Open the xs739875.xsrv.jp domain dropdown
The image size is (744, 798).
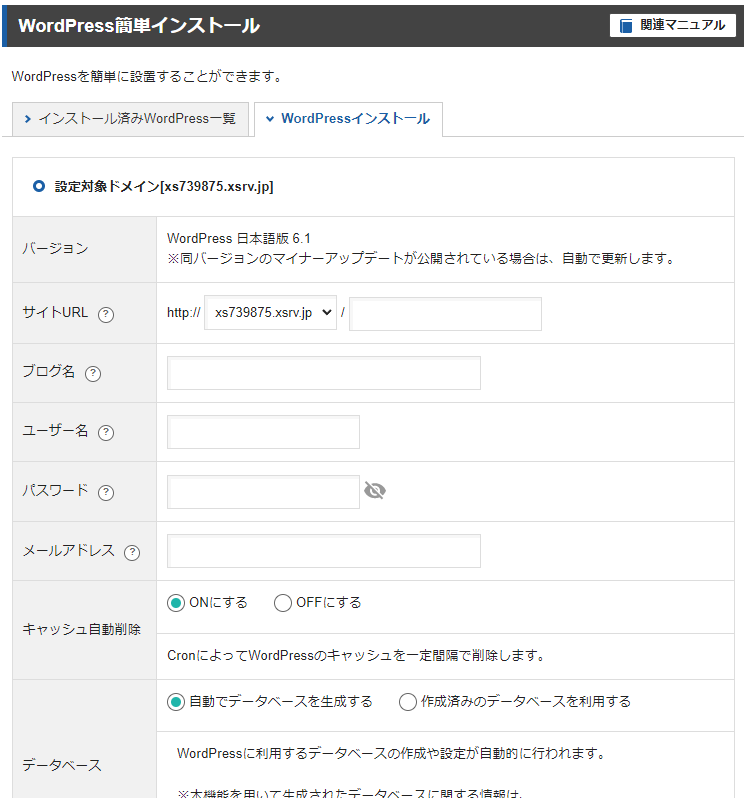pos(270,313)
